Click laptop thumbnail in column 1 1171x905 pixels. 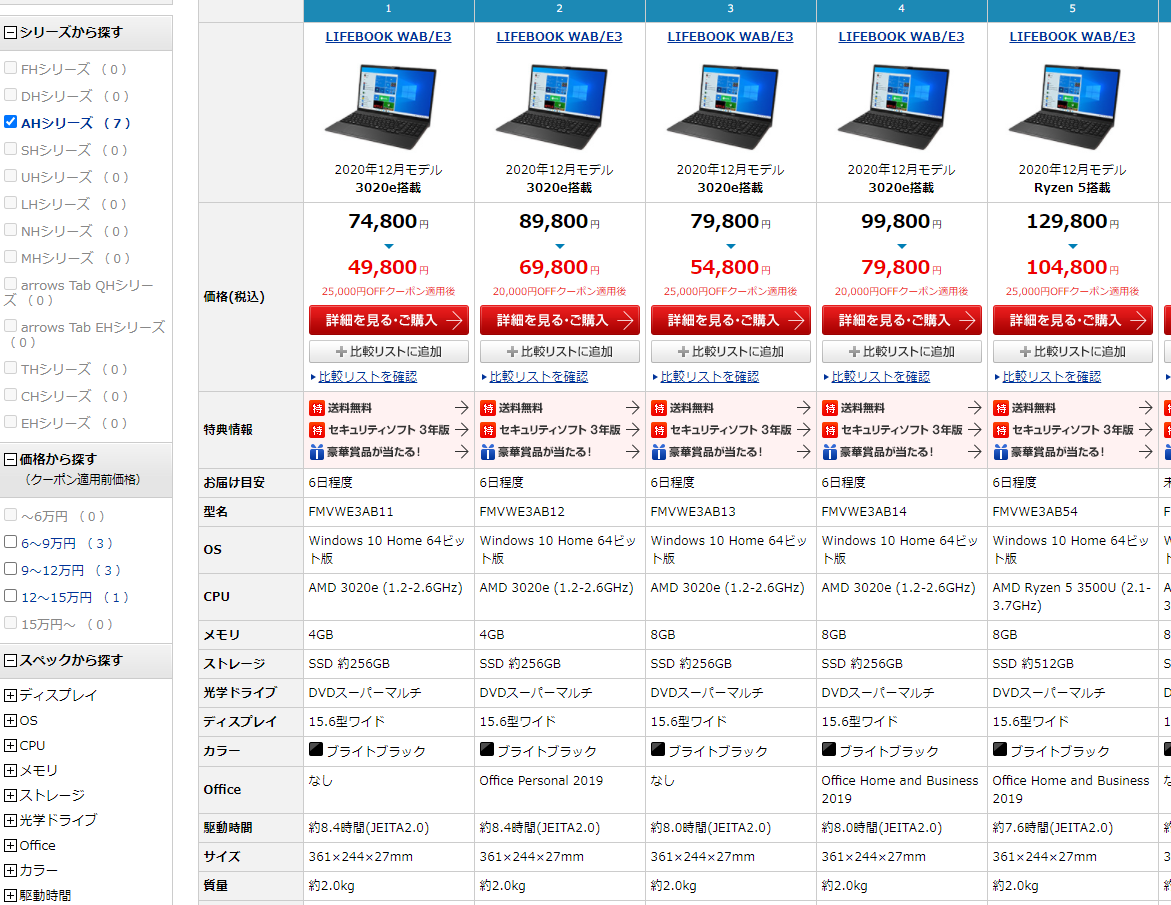click(382, 106)
